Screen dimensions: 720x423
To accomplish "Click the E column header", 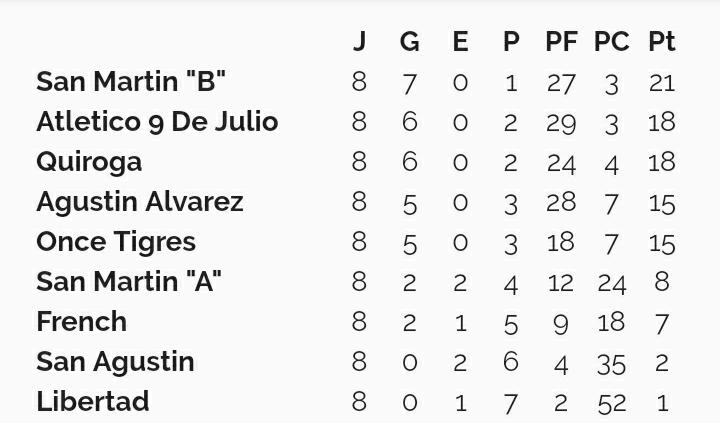I will point(461,41).
